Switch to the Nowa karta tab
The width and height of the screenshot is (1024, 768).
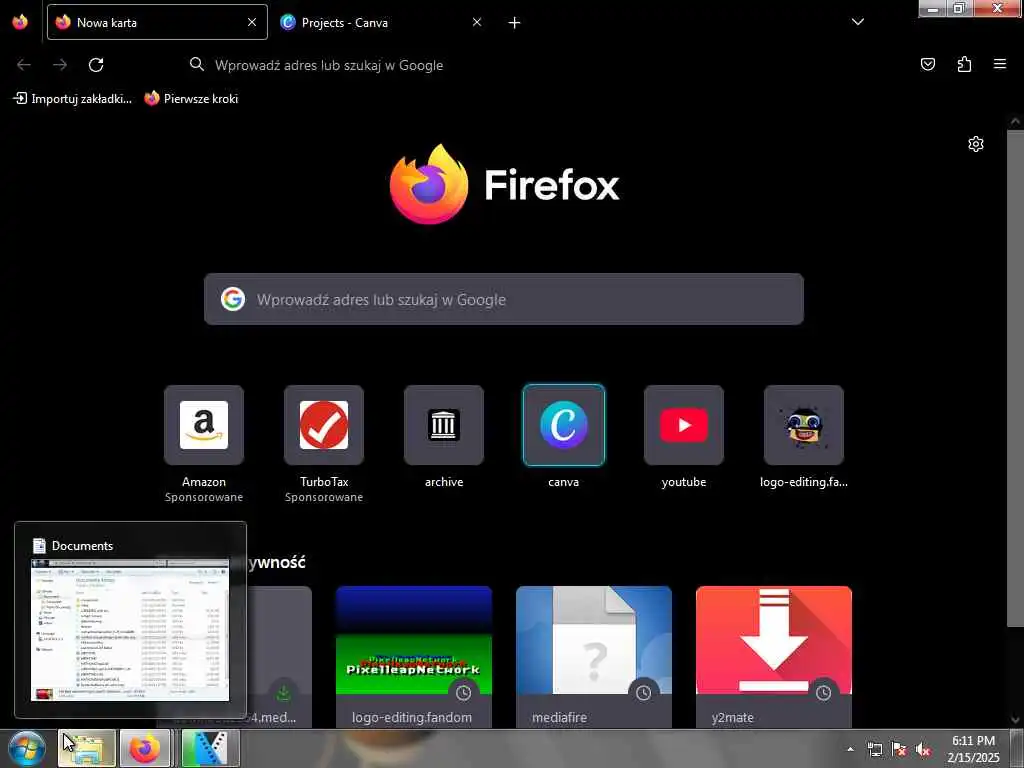point(157,22)
